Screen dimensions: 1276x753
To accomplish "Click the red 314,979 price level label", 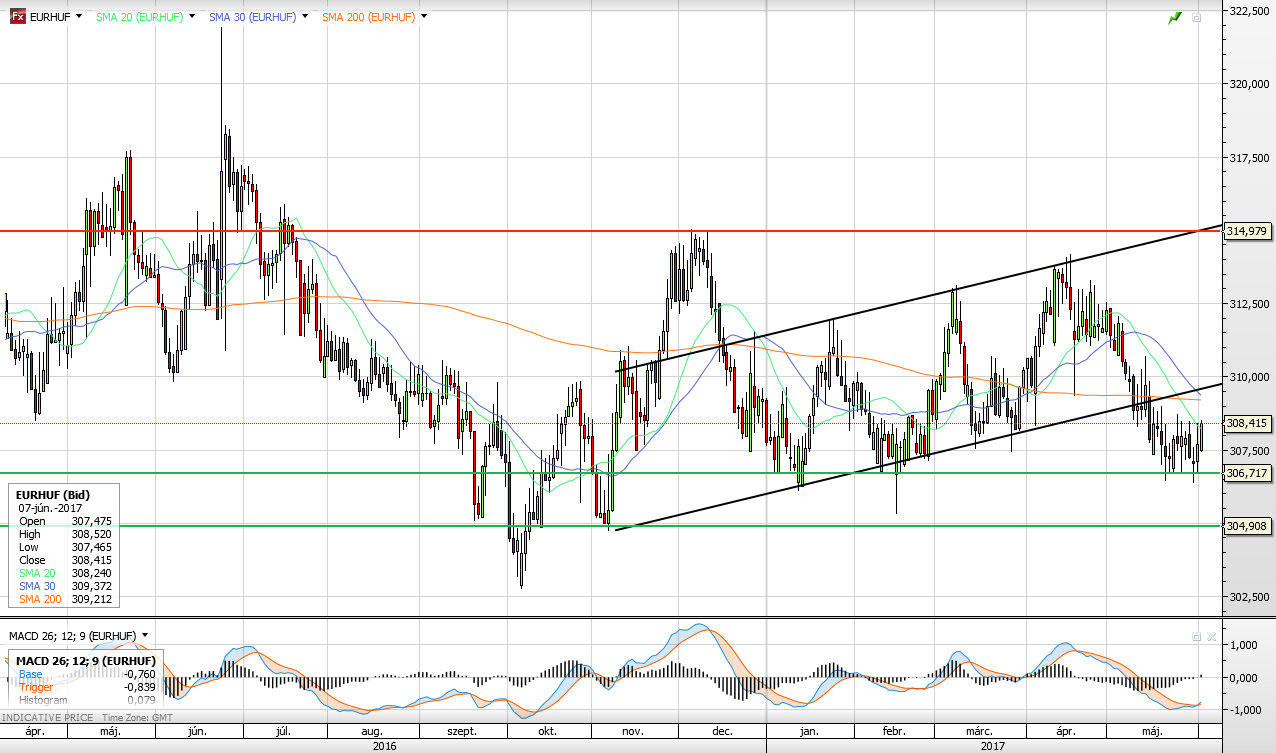I will pyautogui.click(x=1247, y=231).
